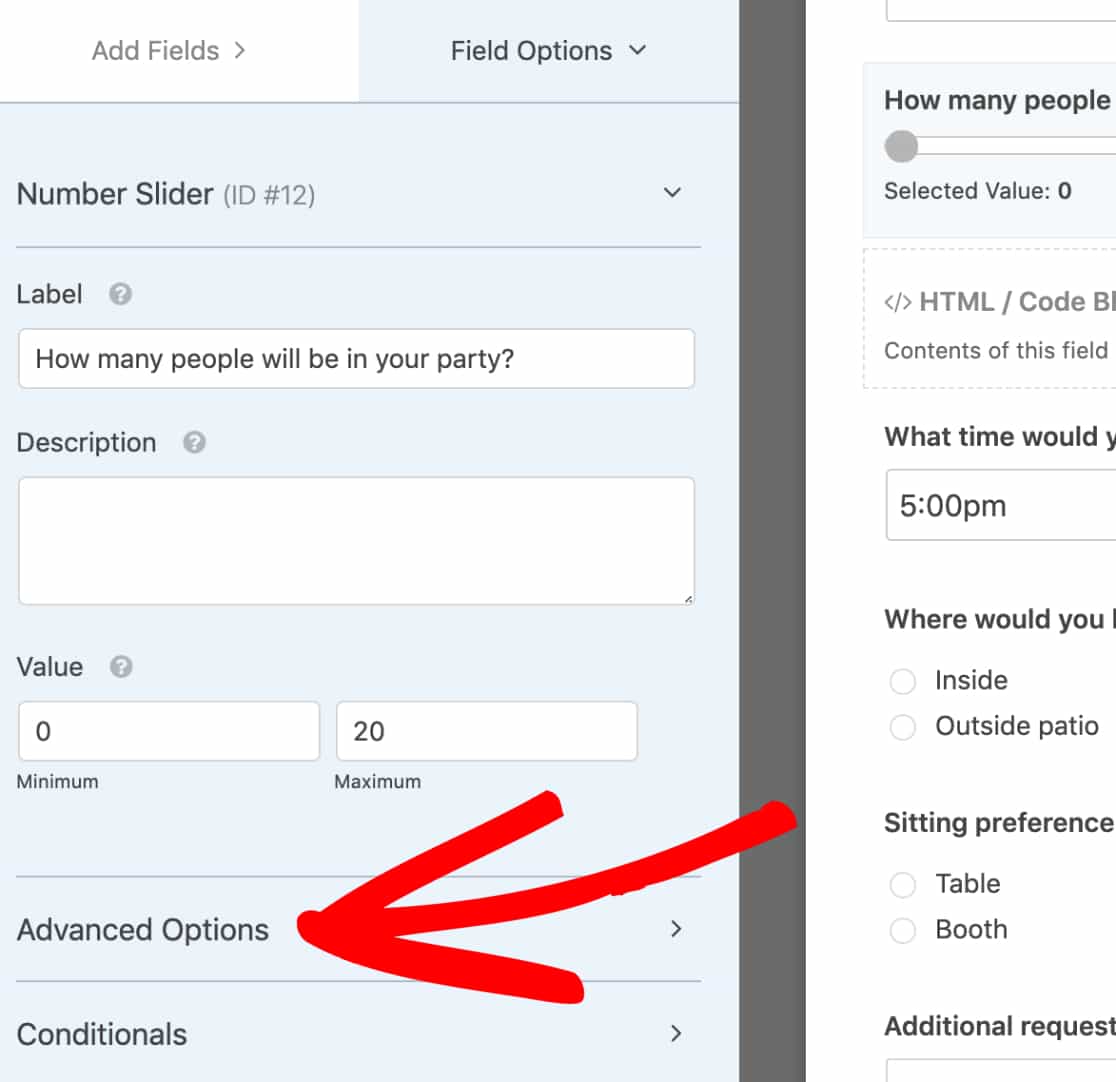
Task: Choose Booth as sitting preference
Action: pos(903,930)
